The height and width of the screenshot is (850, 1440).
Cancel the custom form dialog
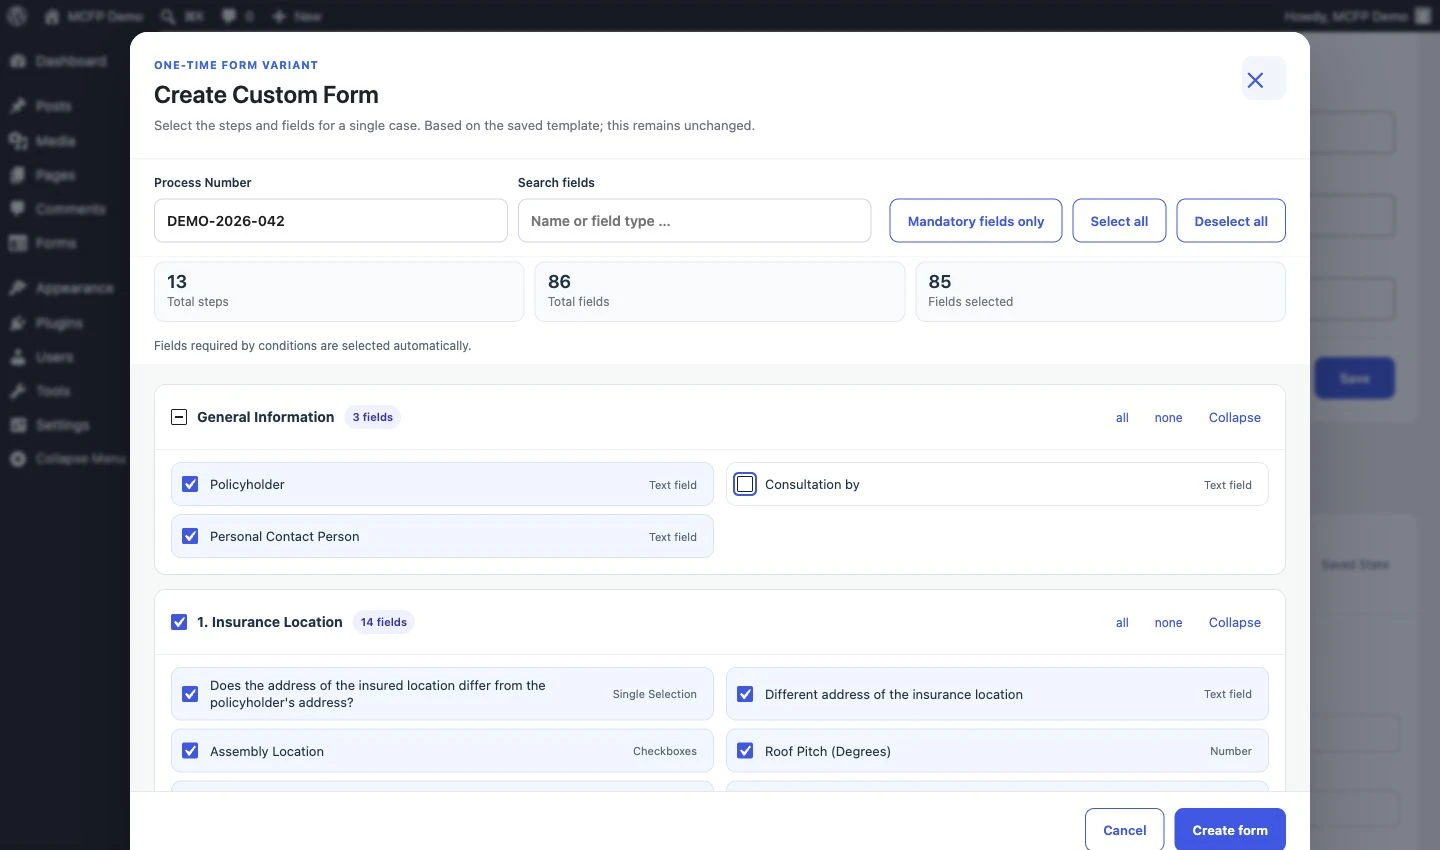click(1124, 830)
